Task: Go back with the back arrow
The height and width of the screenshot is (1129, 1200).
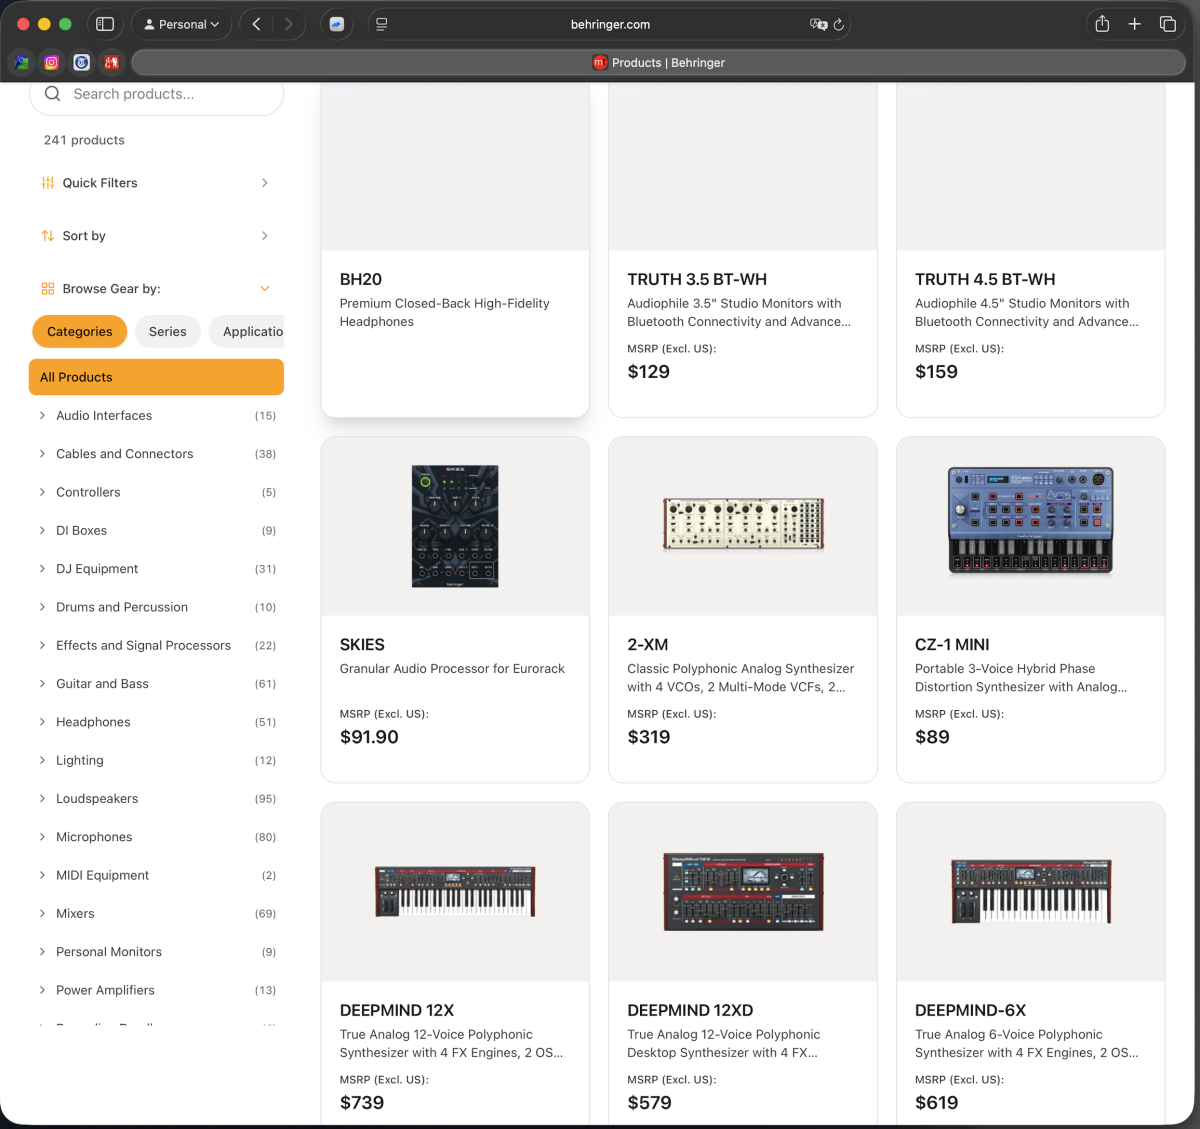Action: (x=257, y=24)
